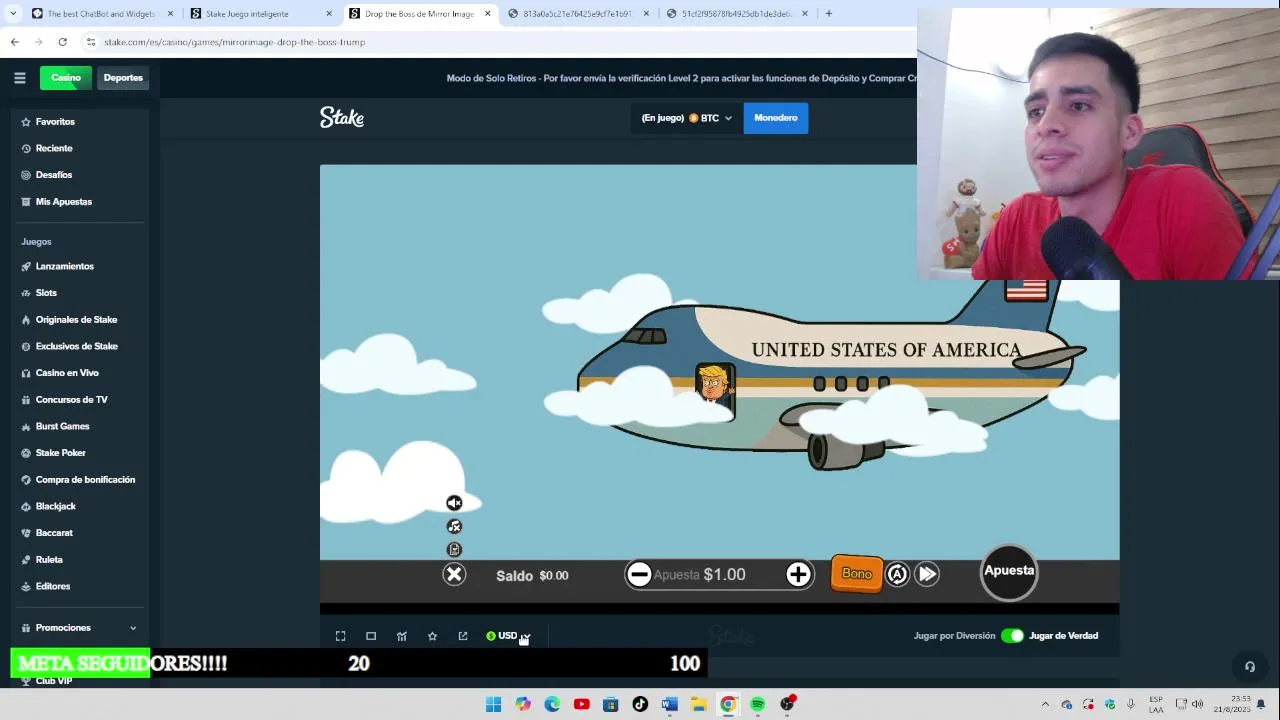Open TikTok from taskbar
1280x720 pixels.
[x=640, y=704]
